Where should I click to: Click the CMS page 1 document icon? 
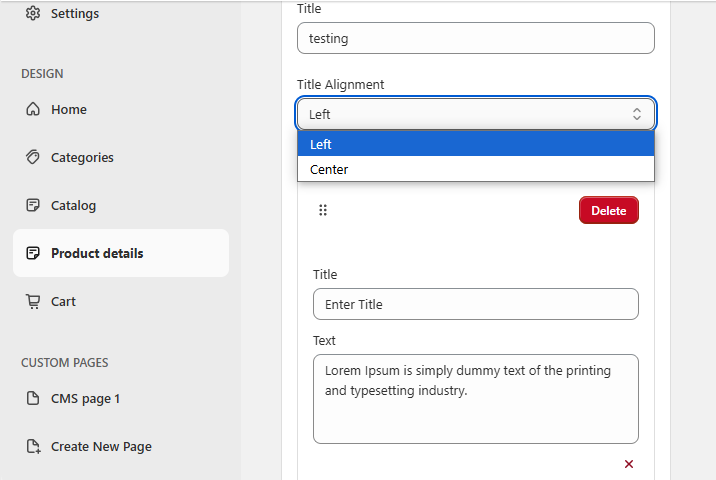(33, 398)
